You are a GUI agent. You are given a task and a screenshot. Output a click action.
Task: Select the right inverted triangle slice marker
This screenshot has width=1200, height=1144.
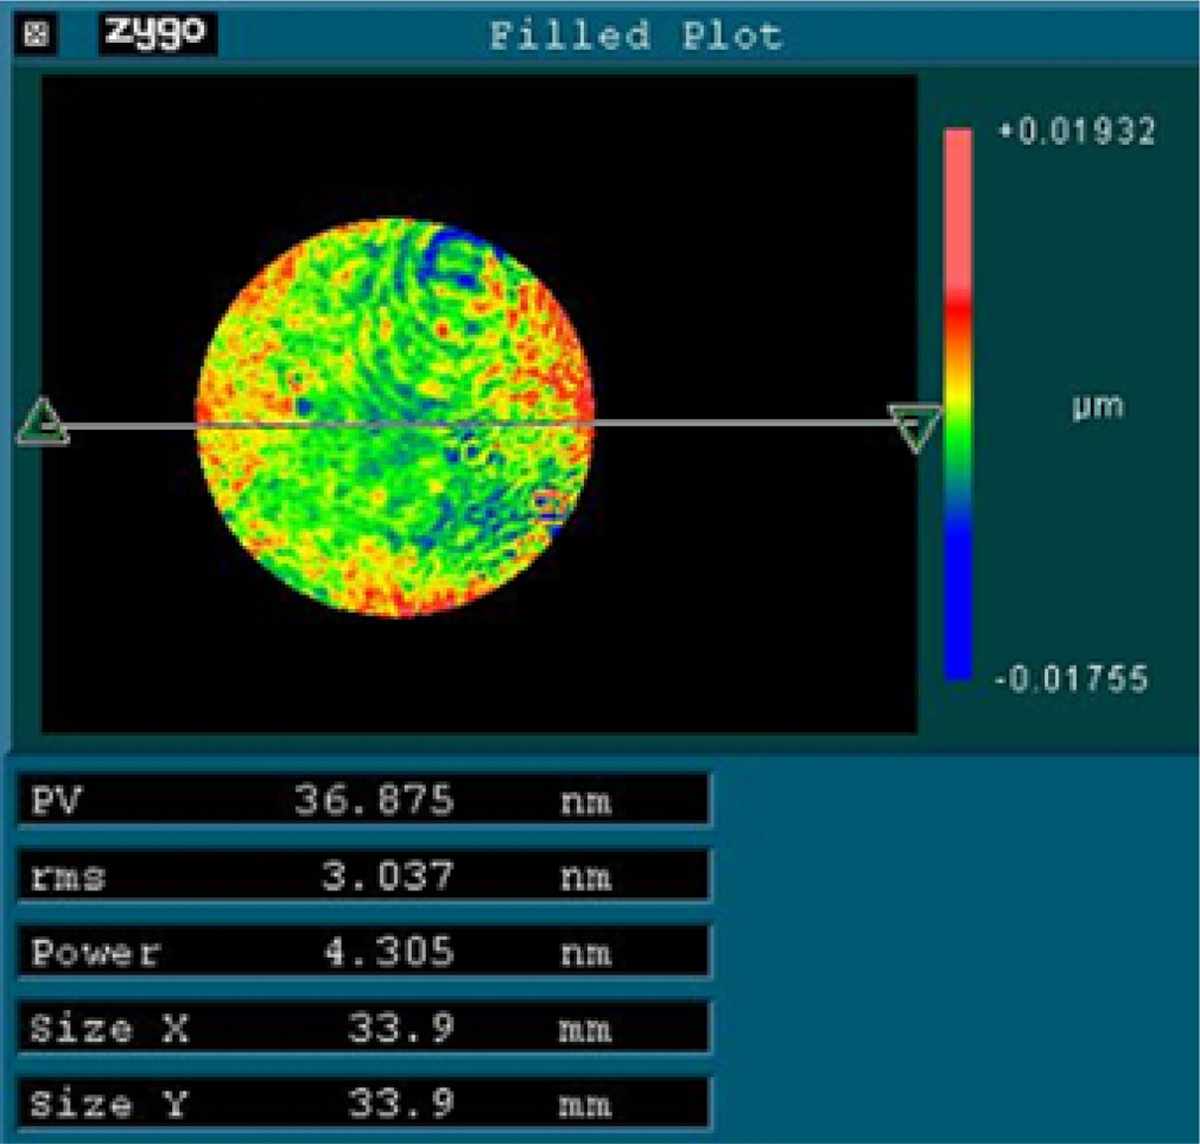[x=916, y=427]
